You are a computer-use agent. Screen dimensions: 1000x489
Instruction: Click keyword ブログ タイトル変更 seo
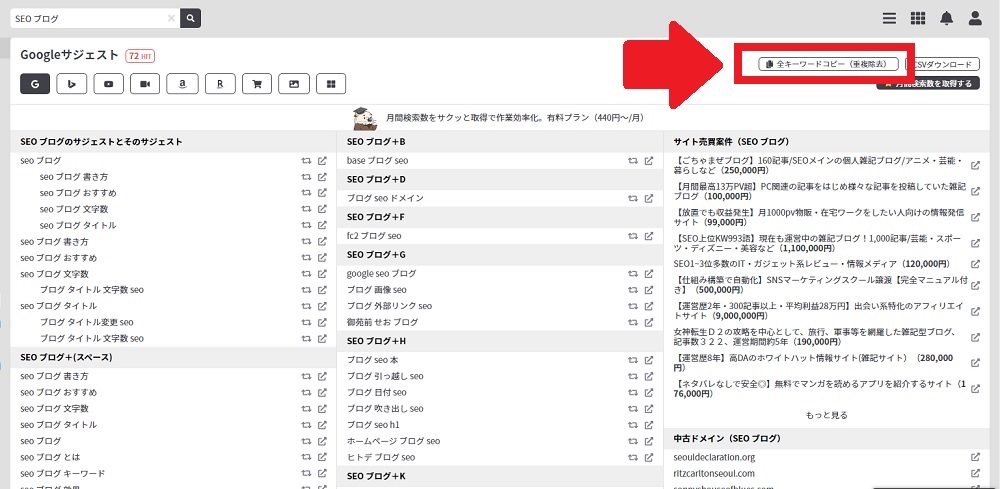87,323
